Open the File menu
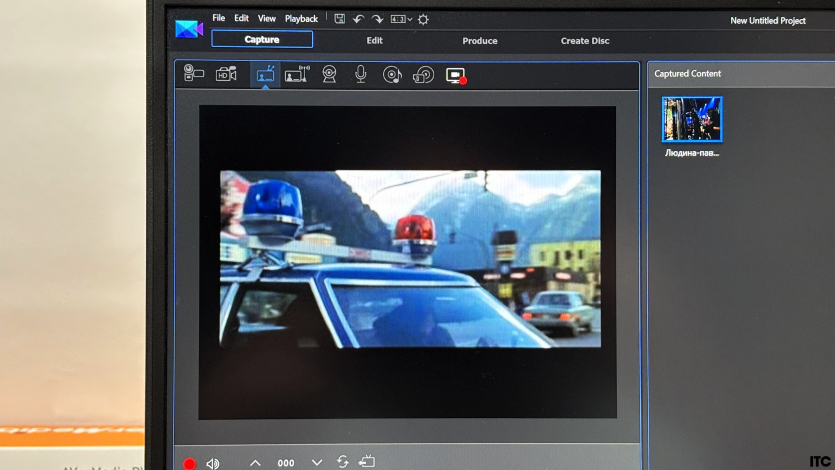The image size is (835, 470). pyautogui.click(x=219, y=19)
